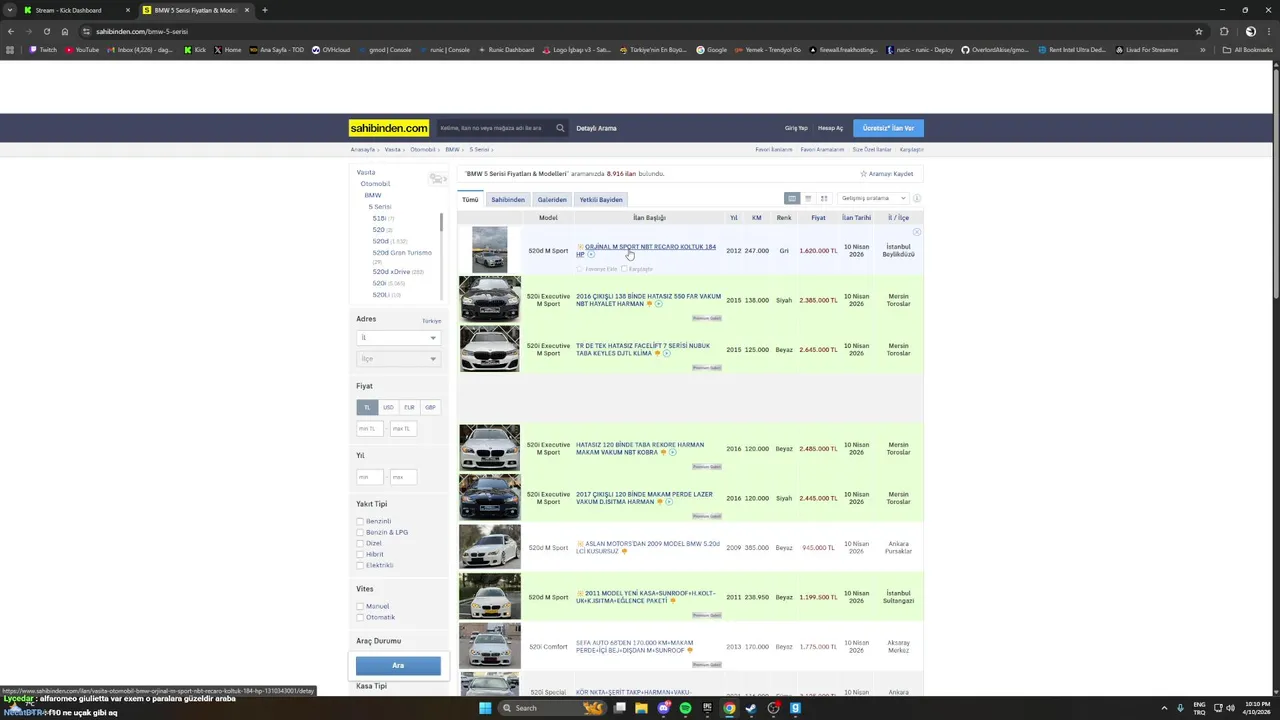This screenshot has height=720, width=1280.
Task: Select the Tümü tab
Action: coord(470,199)
